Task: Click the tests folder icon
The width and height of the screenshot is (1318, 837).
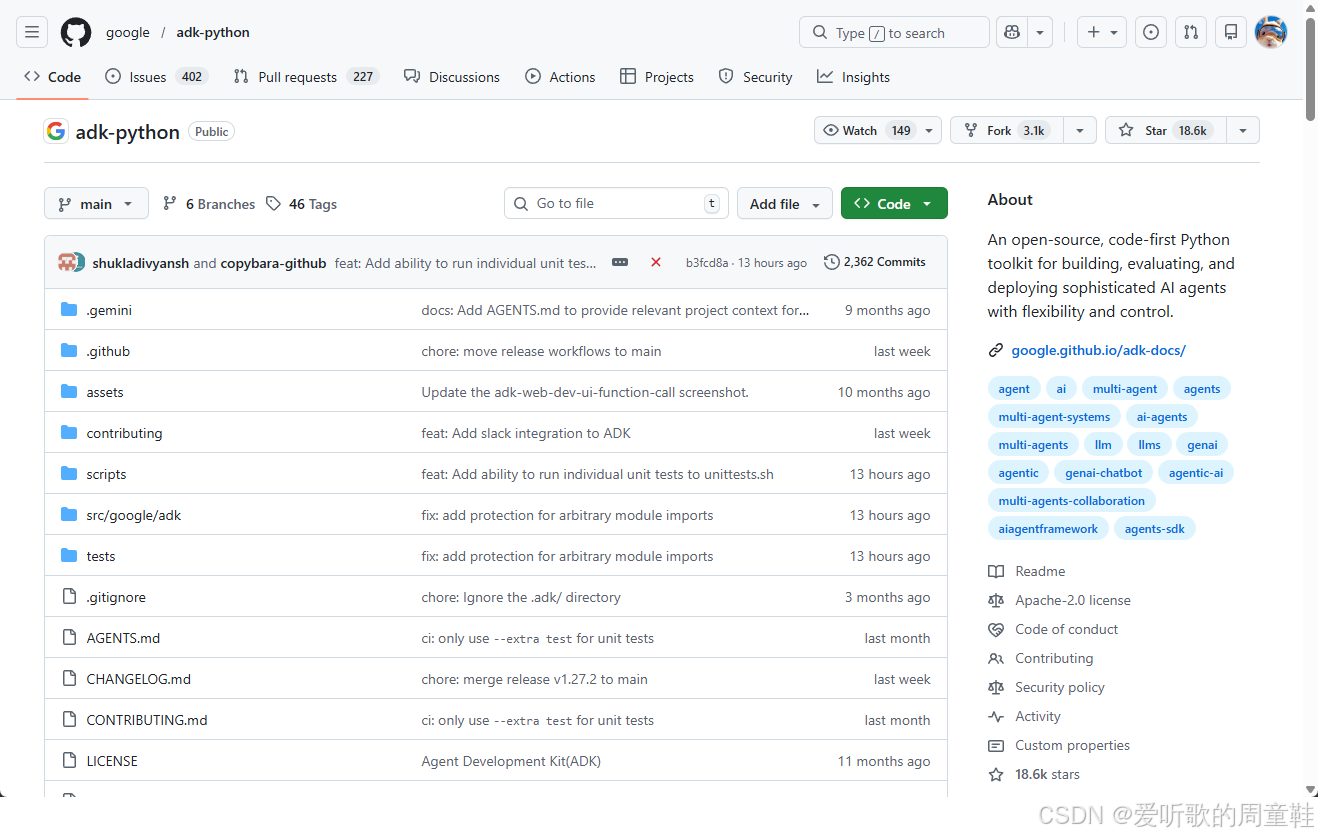Action: tap(69, 556)
